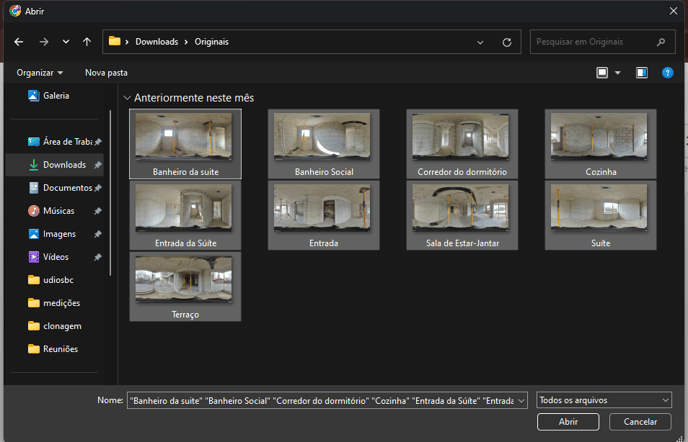The height and width of the screenshot is (442, 688).
Task: Click the Chrome icon in title bar
Action: tap(15, 11)
